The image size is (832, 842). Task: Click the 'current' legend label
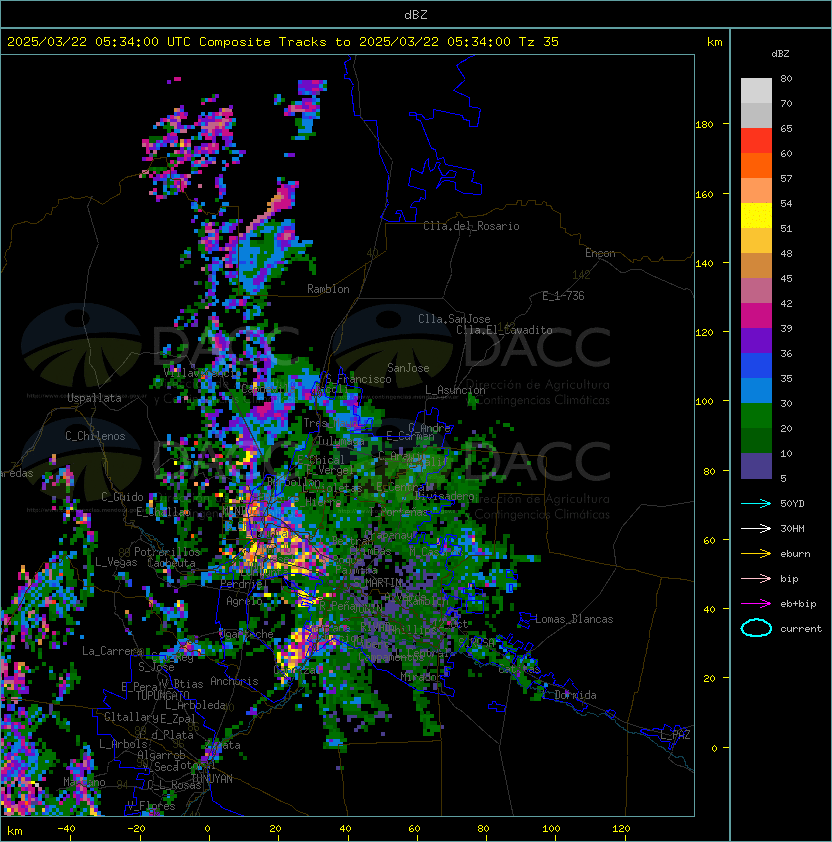pos(801,628)
